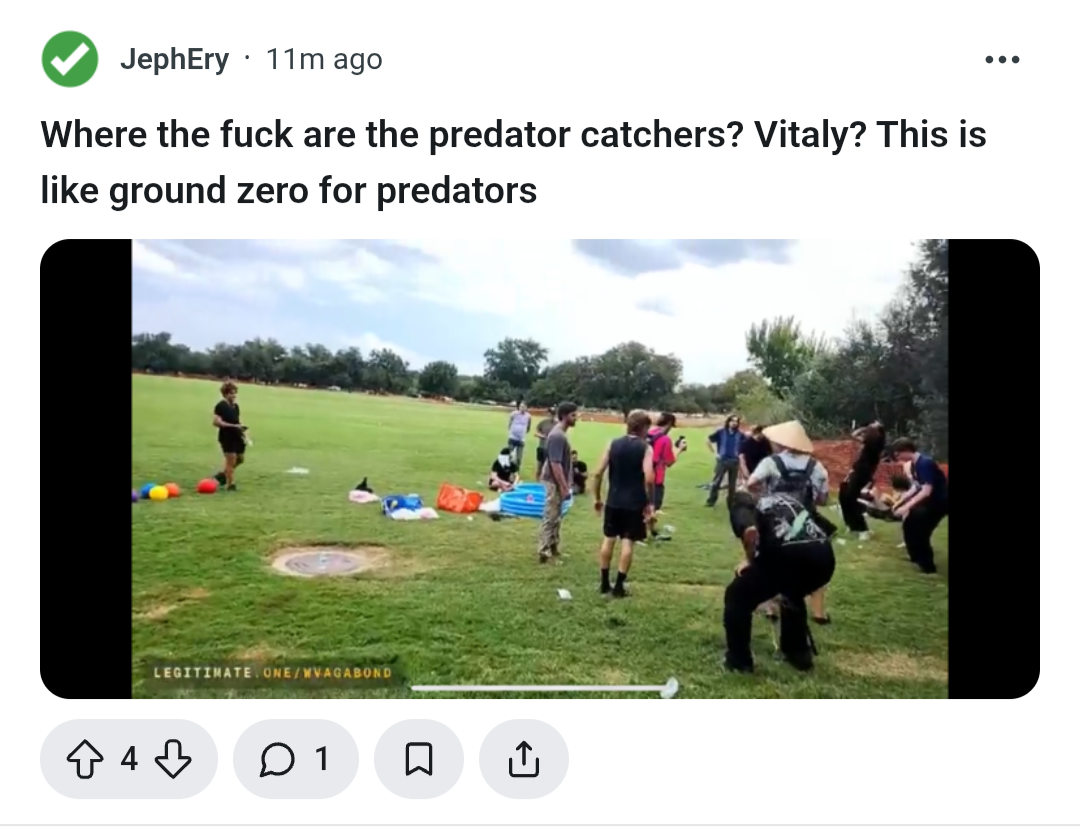Open JephEry's user profile
This screenshot has width=1080, height=830.
pyautogui.click(x=174, y=59)
